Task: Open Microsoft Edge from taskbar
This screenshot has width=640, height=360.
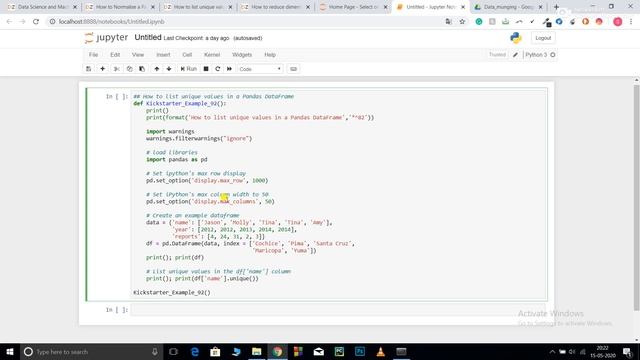Action: (x=195, y=351)
